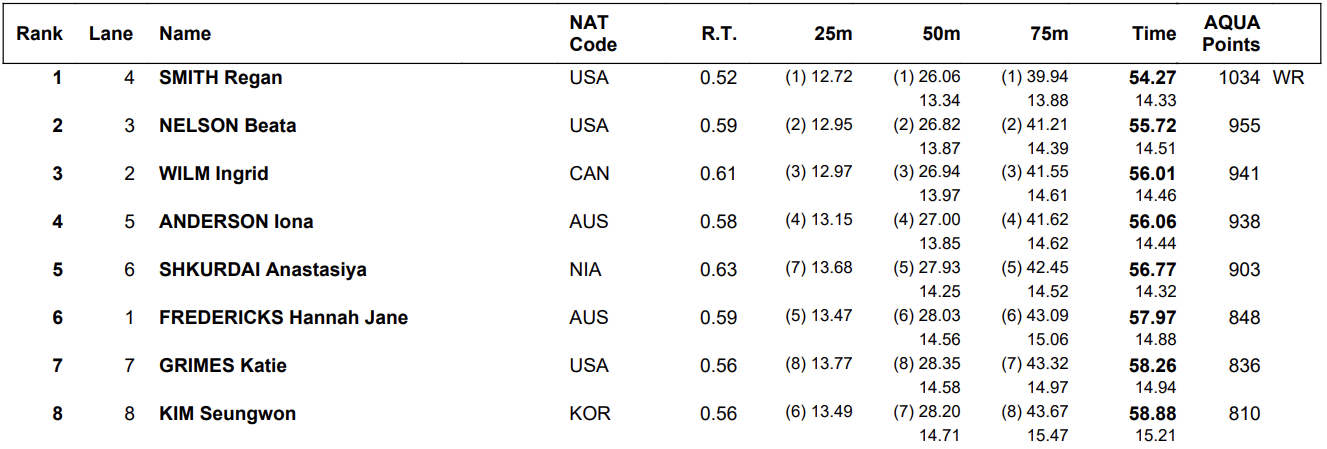The width and height of the screenshot is (1327, 449).
Task: Click the NIA nation code
Action: coord(586,269)
